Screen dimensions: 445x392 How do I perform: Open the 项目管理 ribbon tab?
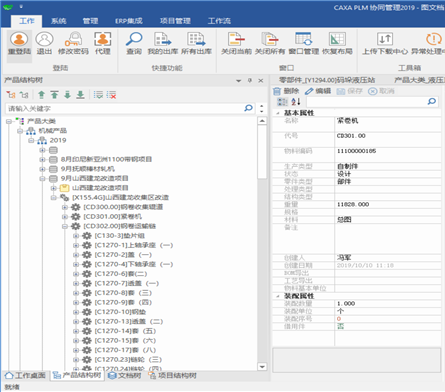(175, 21)
